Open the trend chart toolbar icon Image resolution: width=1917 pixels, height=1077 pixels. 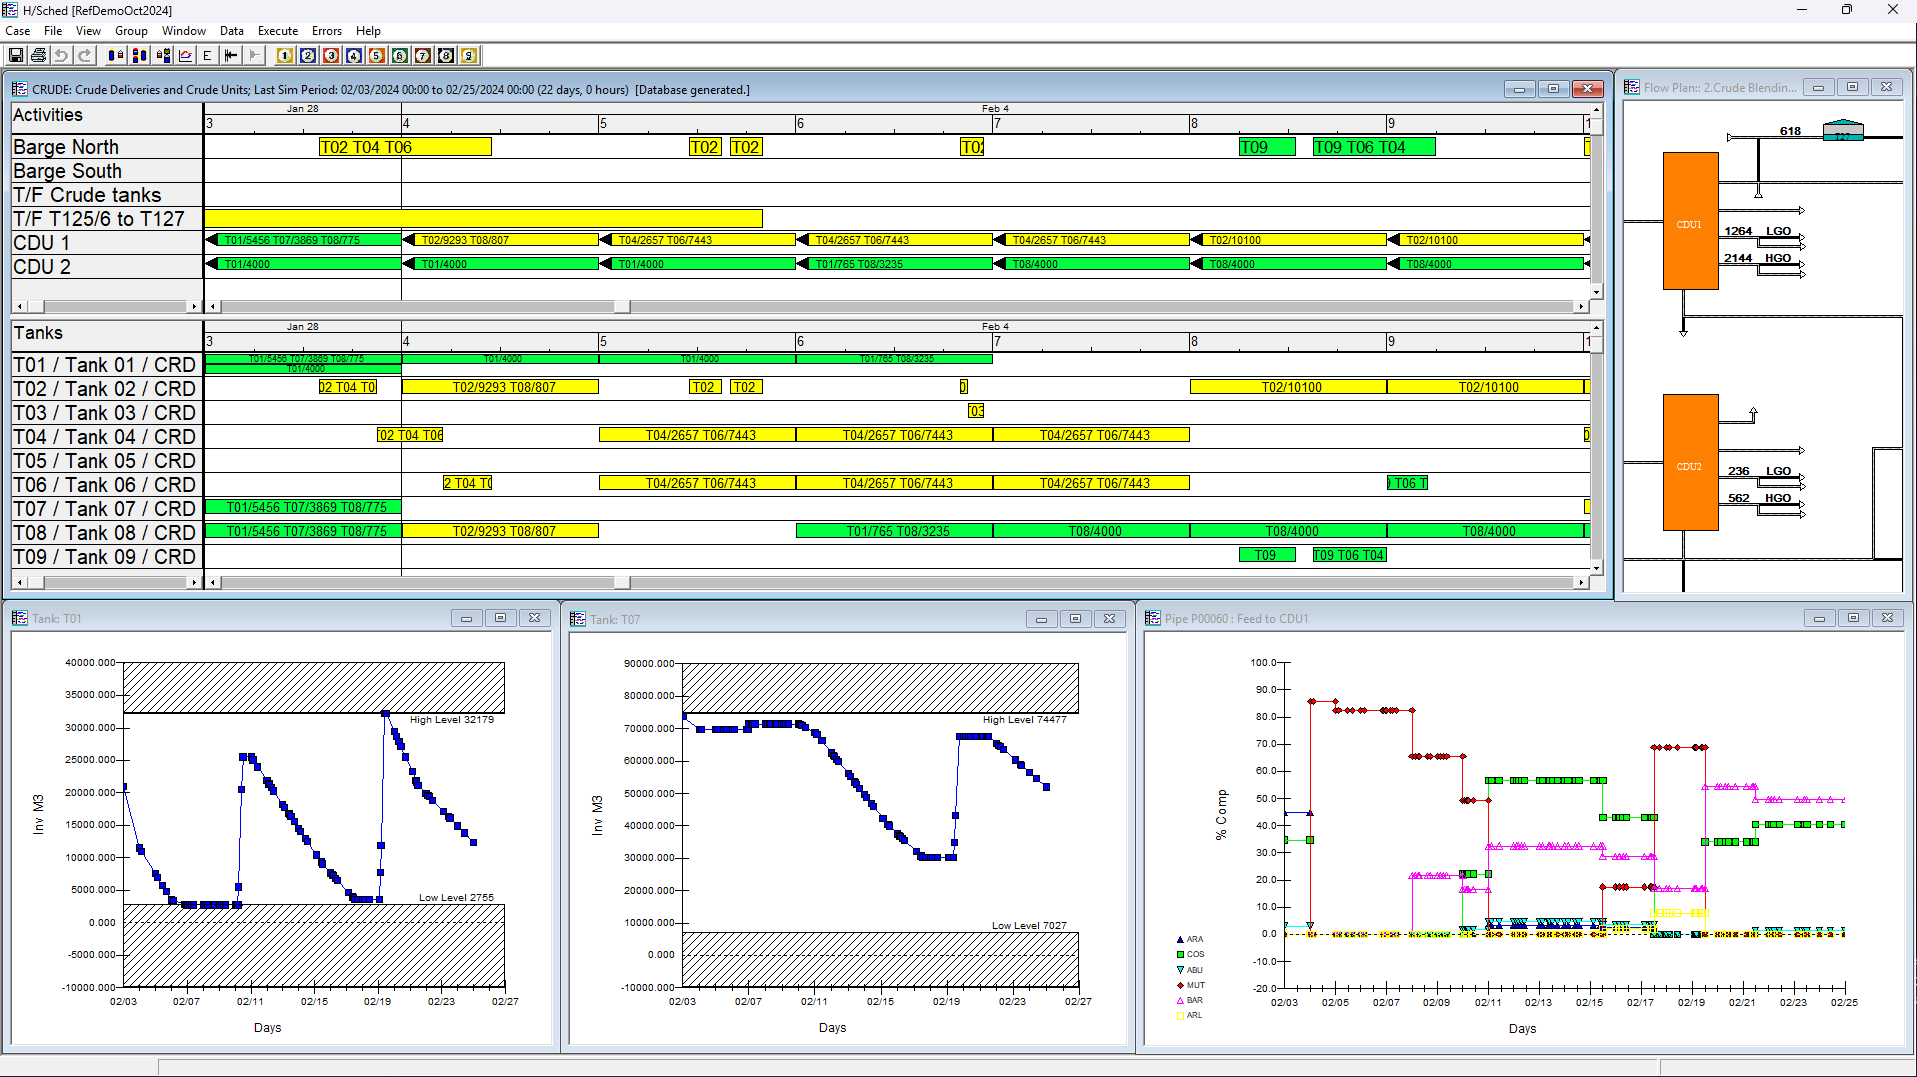pyautogui.click(x=185, y=56)
